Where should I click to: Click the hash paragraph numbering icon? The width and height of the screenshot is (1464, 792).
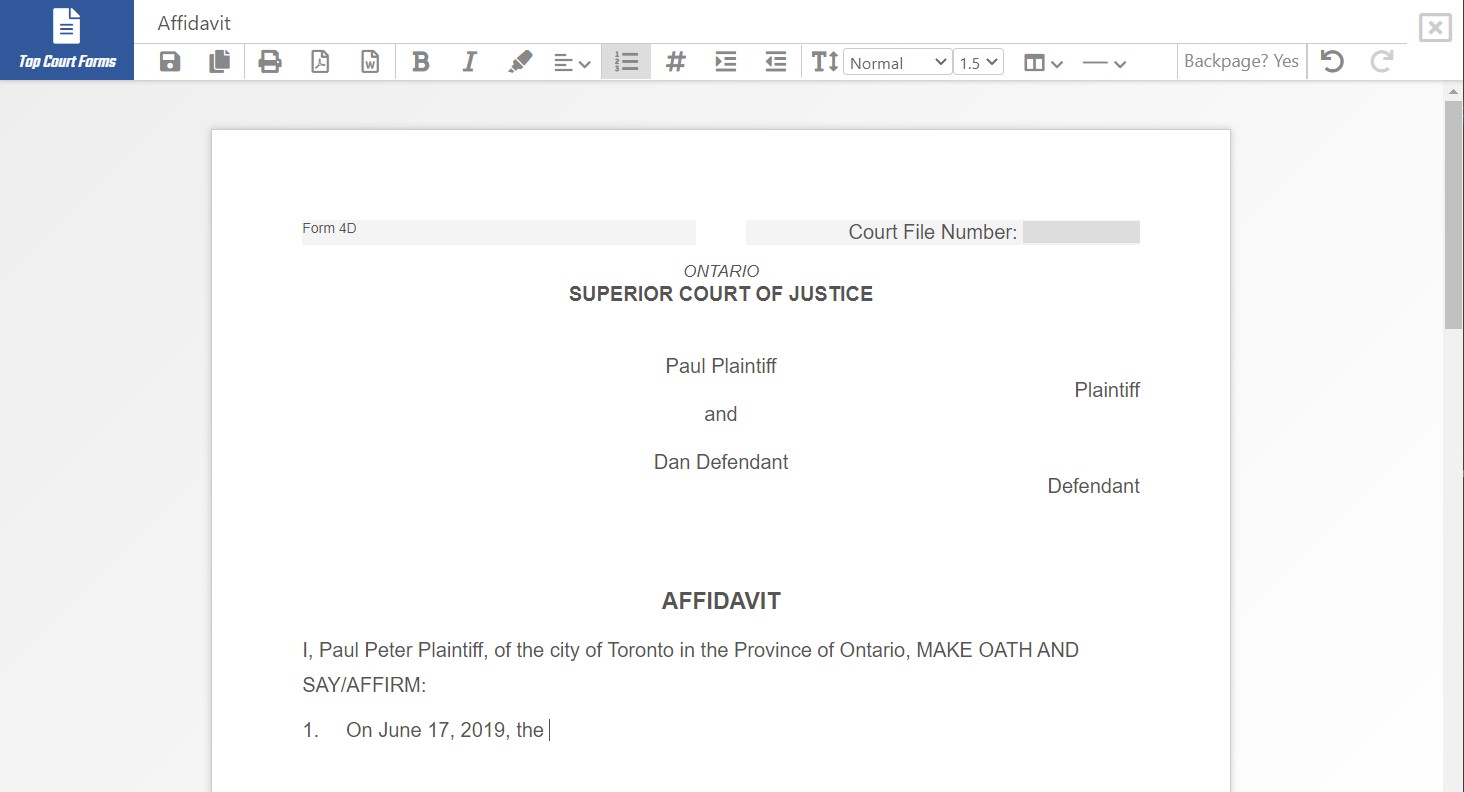coord(676,62)
